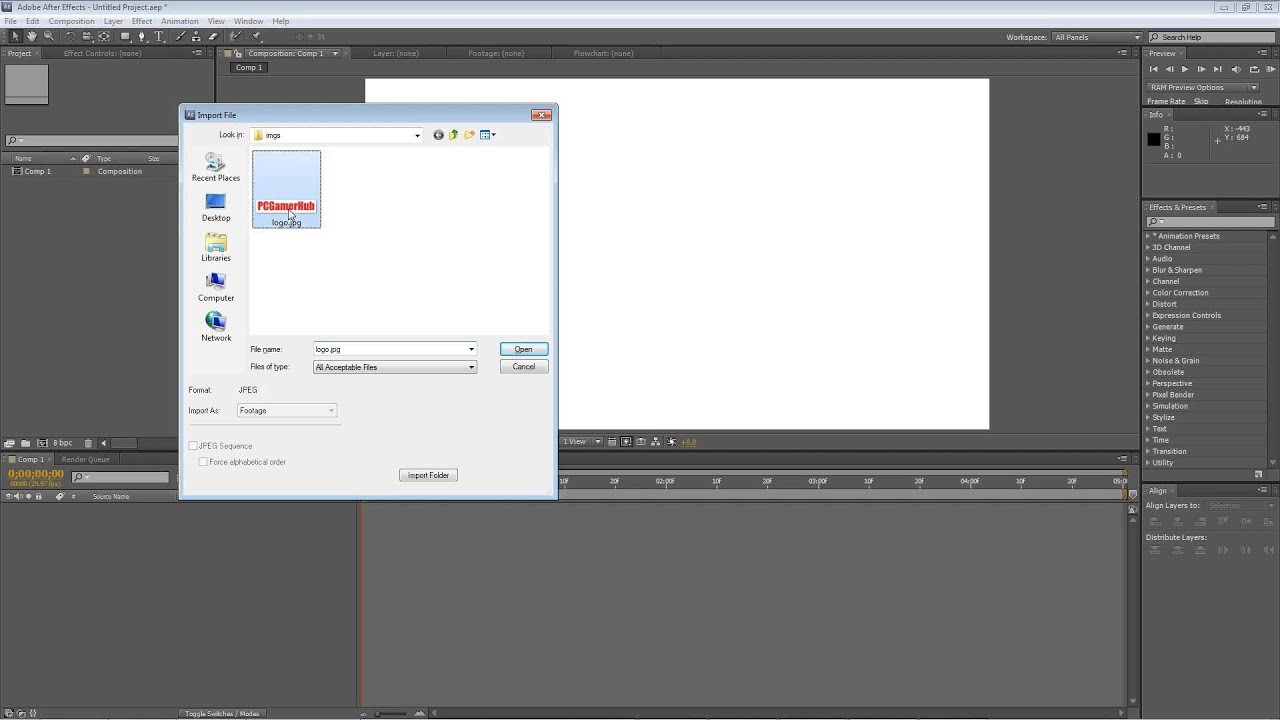Open the View menu icon in Import dialog
This screenshot has width=1280, height=720.
pos(487,135)
